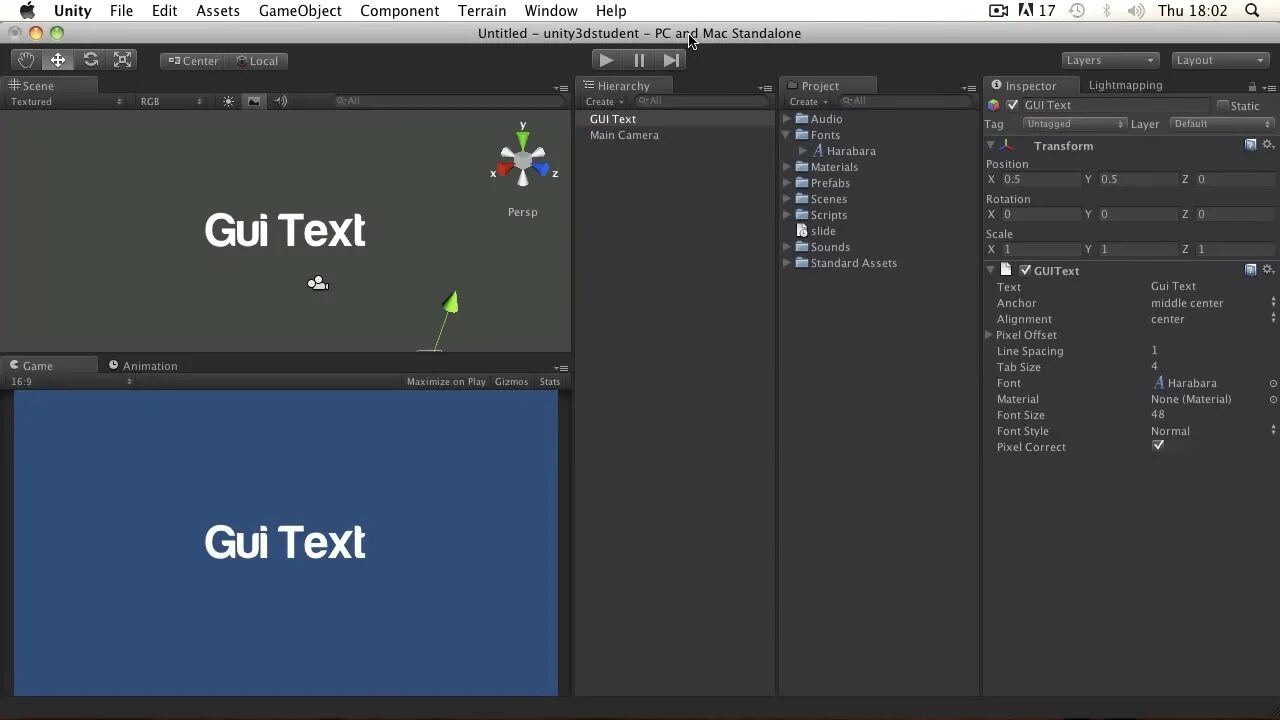Open GUIText help book icon

tap(1250, 270)
